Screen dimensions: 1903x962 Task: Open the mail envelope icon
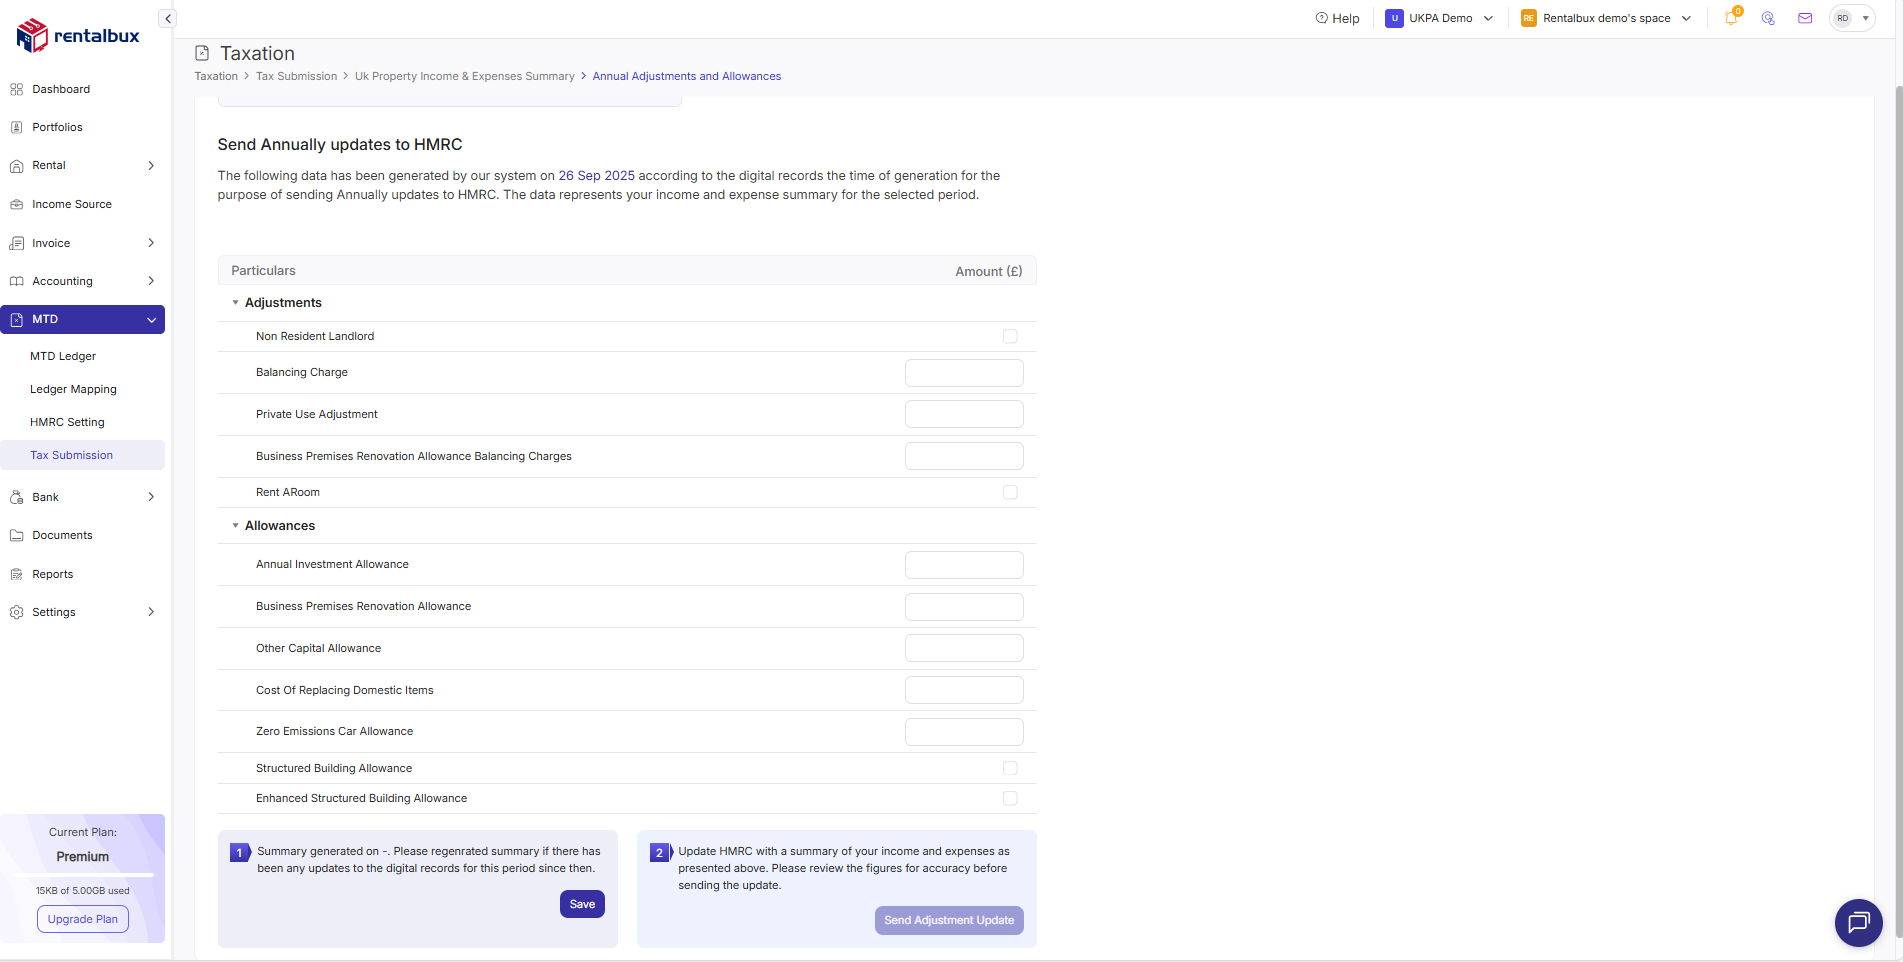point(1805,18)
